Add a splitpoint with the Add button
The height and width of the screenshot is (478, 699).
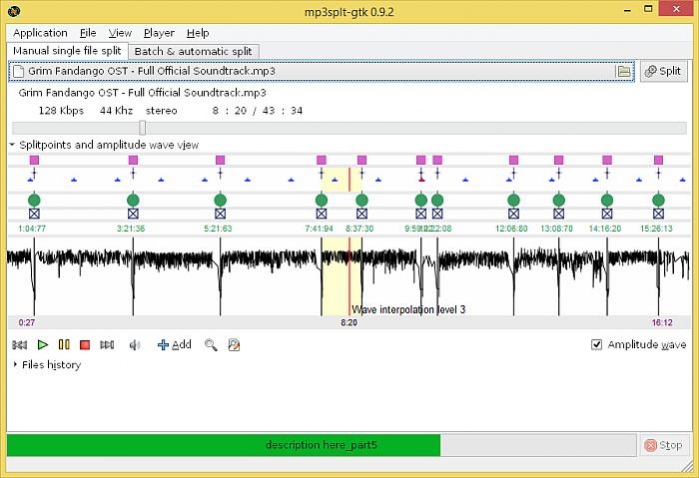[175, 345]
